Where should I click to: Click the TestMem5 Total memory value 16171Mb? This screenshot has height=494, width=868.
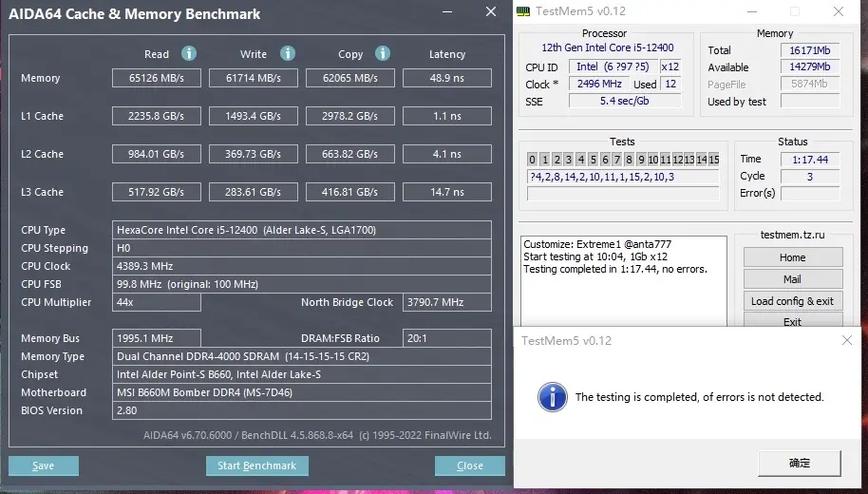coord(810,50)
